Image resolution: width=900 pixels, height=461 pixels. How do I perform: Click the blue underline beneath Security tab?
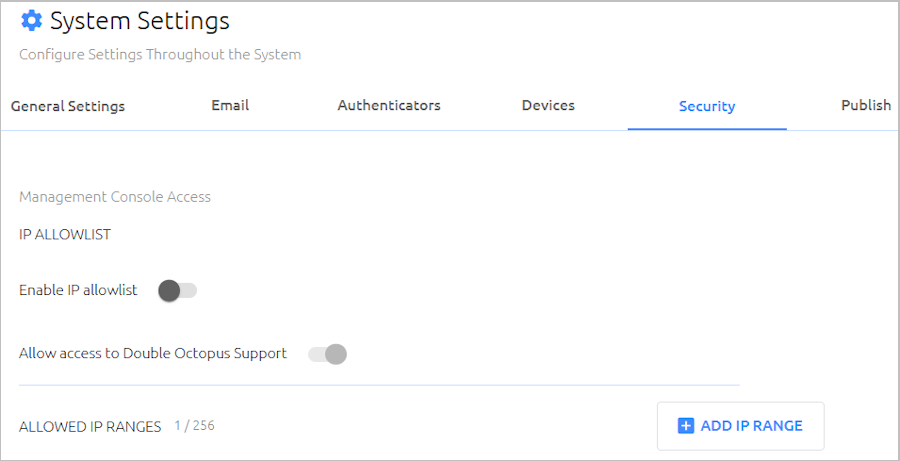click(707, 129)
